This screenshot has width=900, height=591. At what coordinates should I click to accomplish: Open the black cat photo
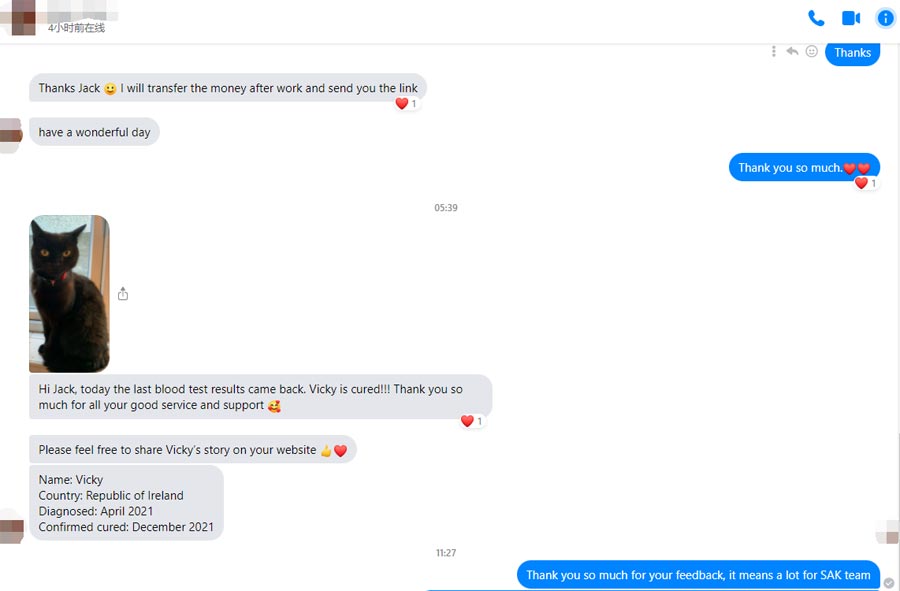pos(69,293)
